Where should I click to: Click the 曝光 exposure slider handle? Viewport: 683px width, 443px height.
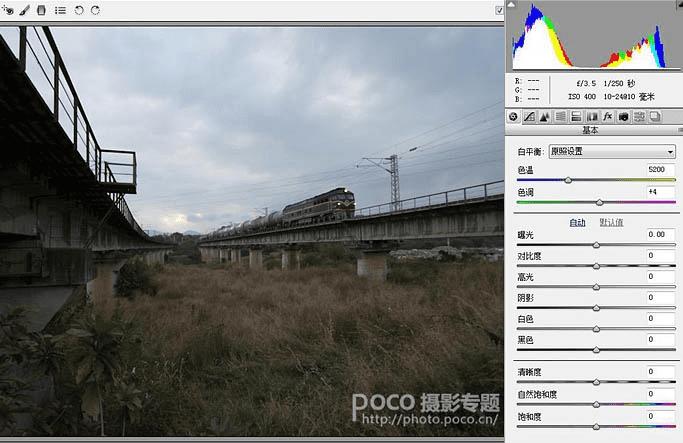coord(596,245)
